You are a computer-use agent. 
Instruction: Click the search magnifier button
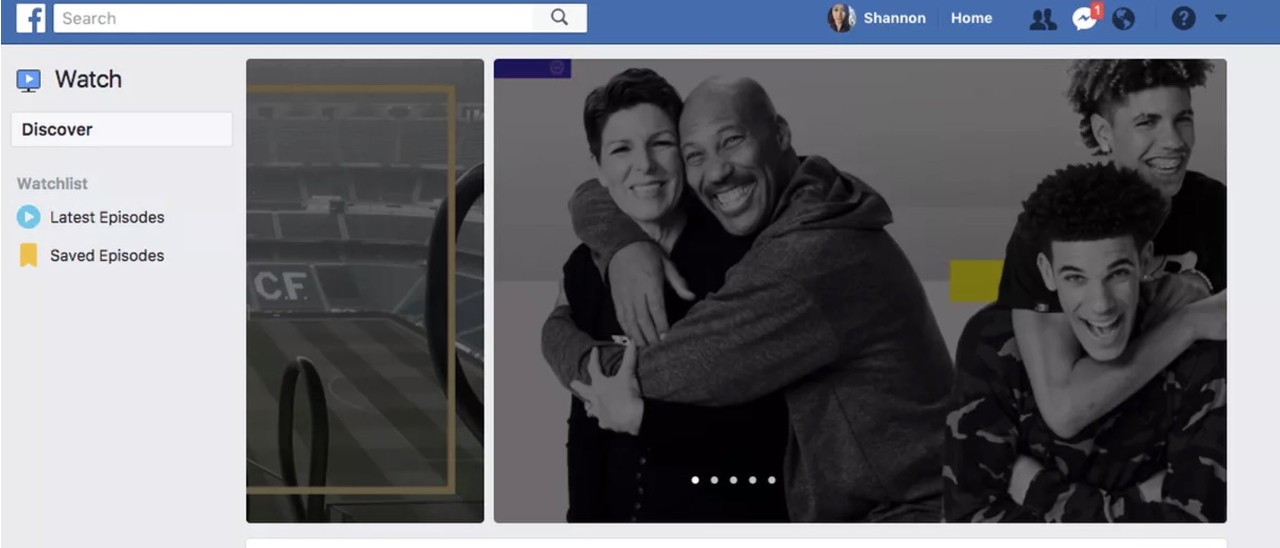[559, 17]
